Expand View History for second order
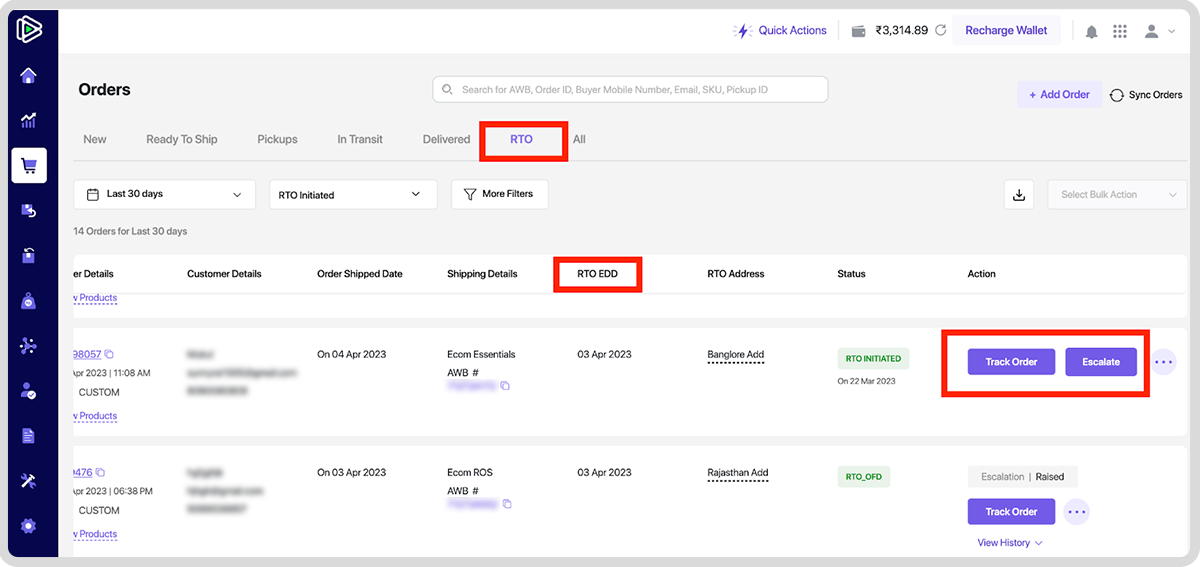The width and height of the screenshot is (1200, 567). click(1010, 543)
